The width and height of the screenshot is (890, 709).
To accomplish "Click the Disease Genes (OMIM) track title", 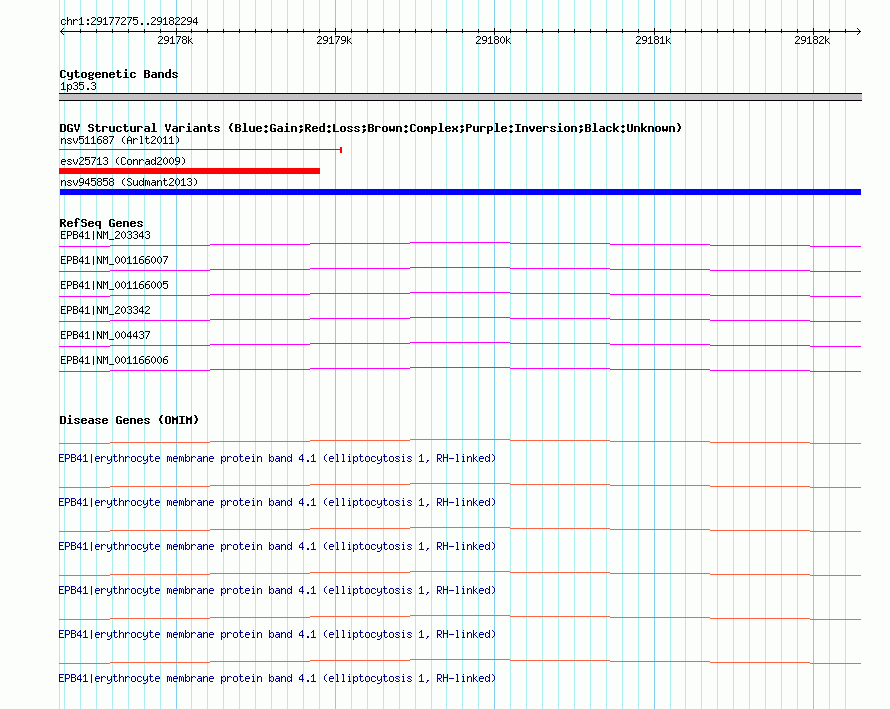I will 129,421.
